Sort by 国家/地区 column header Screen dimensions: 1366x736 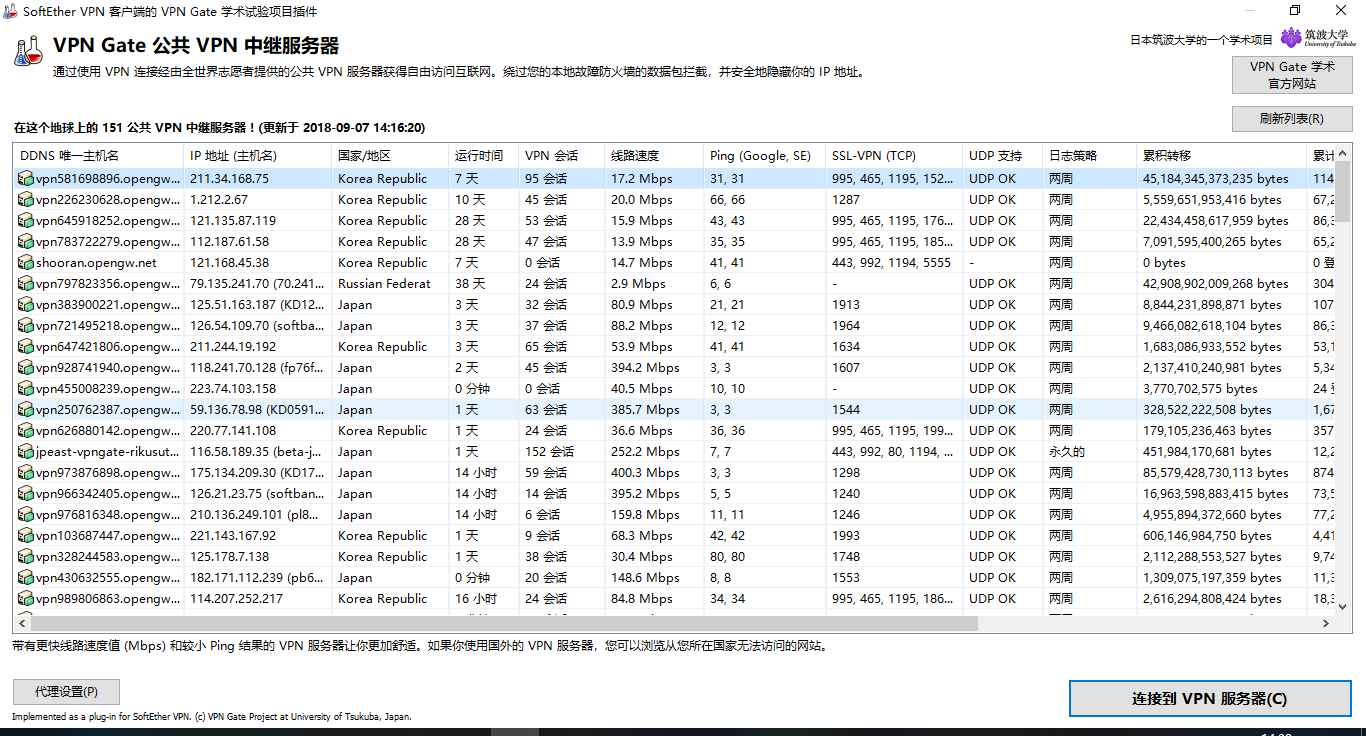[390, 156]
